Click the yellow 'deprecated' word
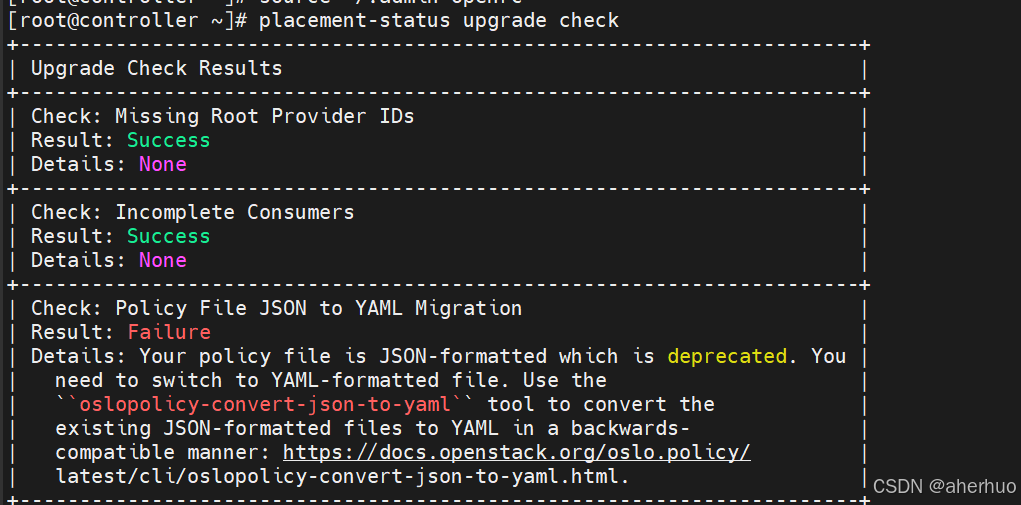This screenshot has width=1021, height=505. click(x=727, y=357)
